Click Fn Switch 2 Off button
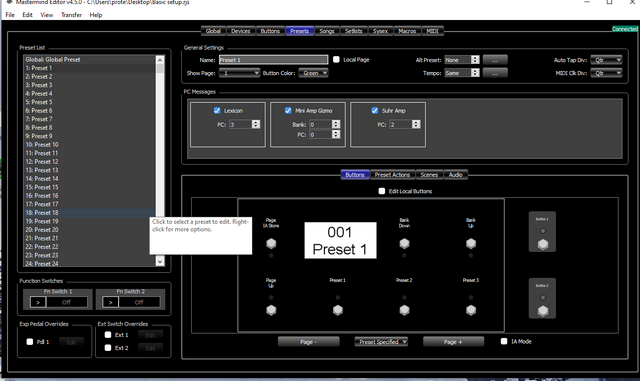 139,302
